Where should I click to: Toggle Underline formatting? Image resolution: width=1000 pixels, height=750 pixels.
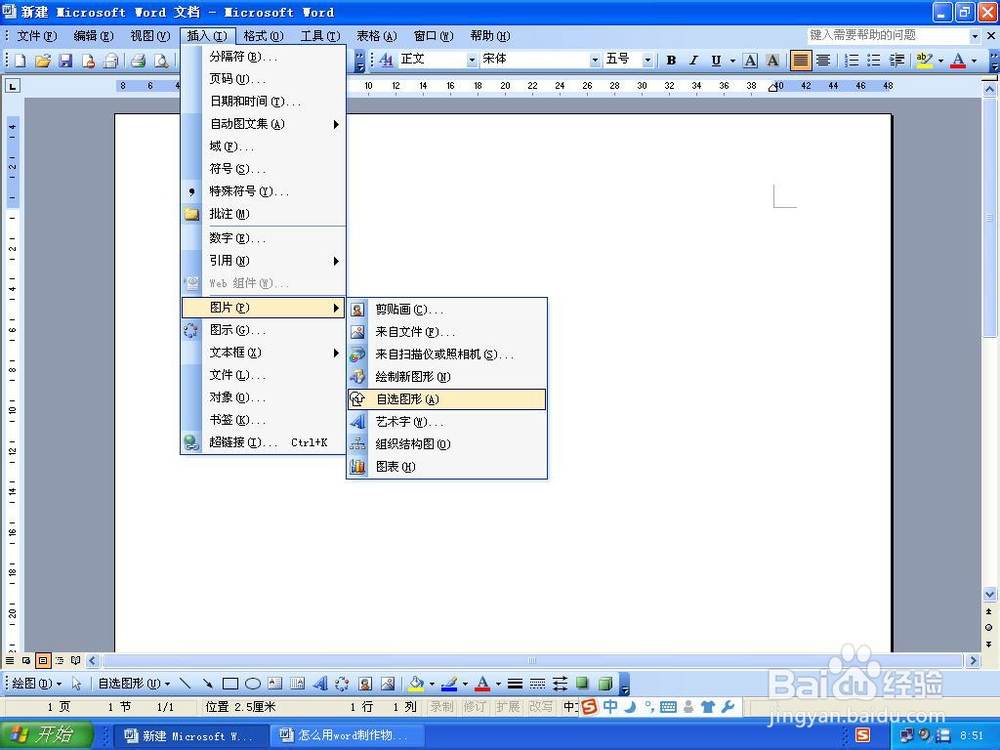point(716,60)
